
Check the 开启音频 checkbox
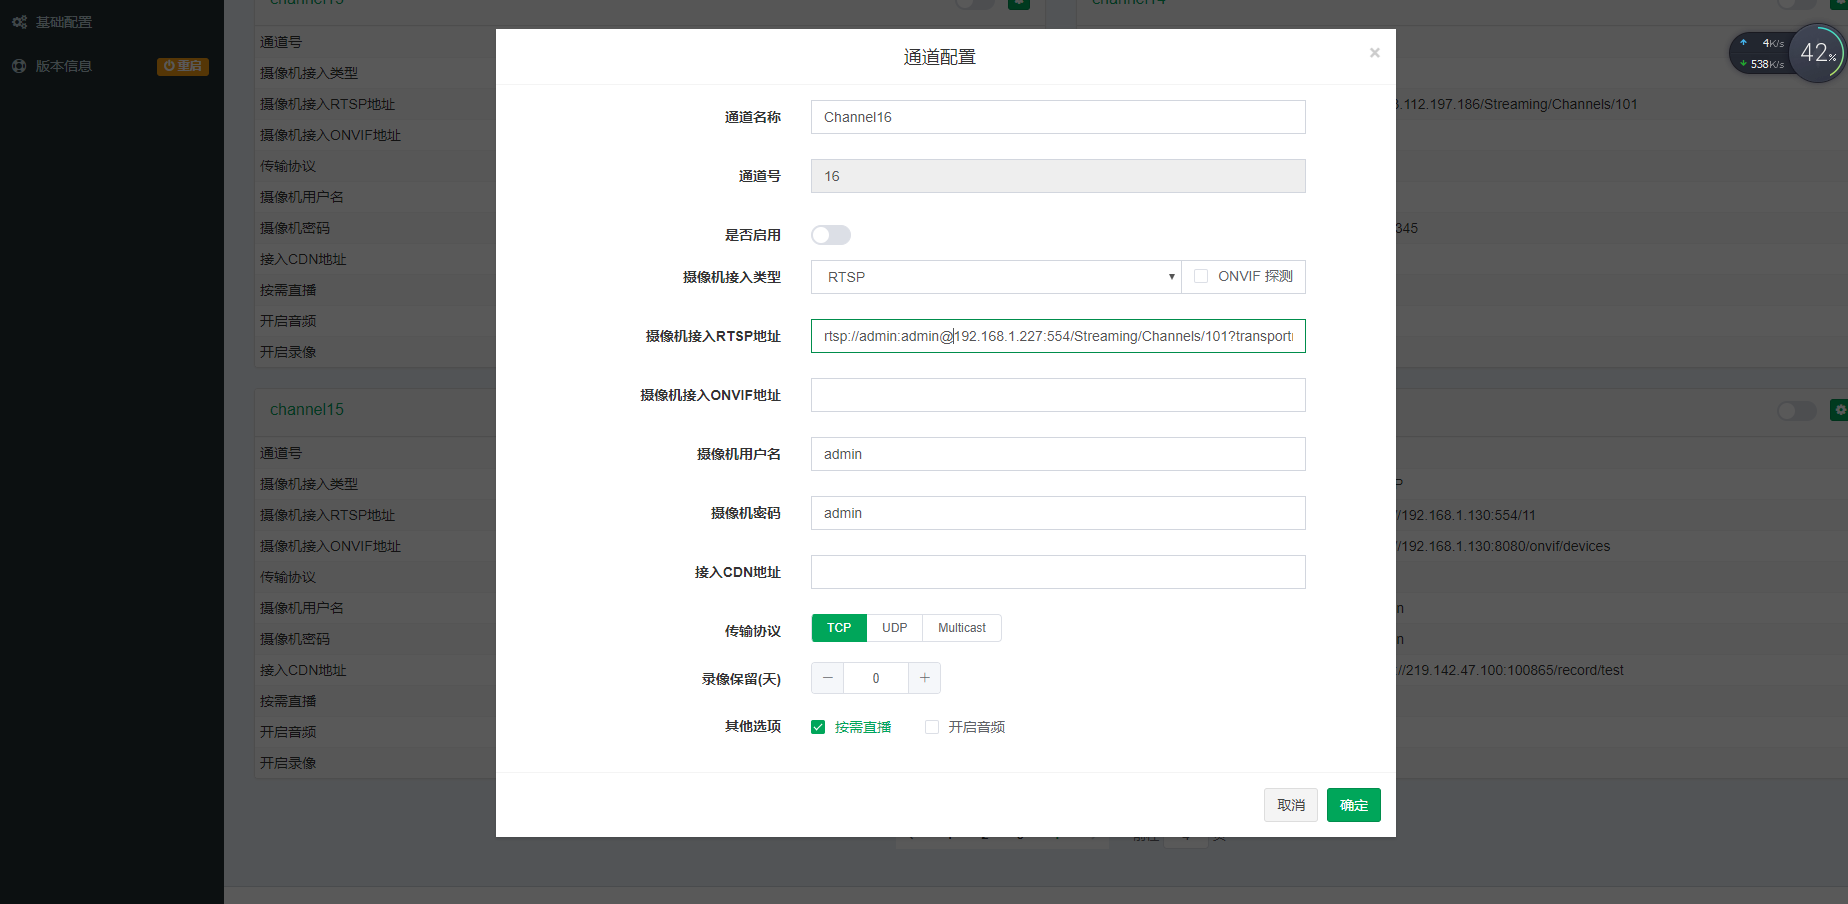[932, 727]
